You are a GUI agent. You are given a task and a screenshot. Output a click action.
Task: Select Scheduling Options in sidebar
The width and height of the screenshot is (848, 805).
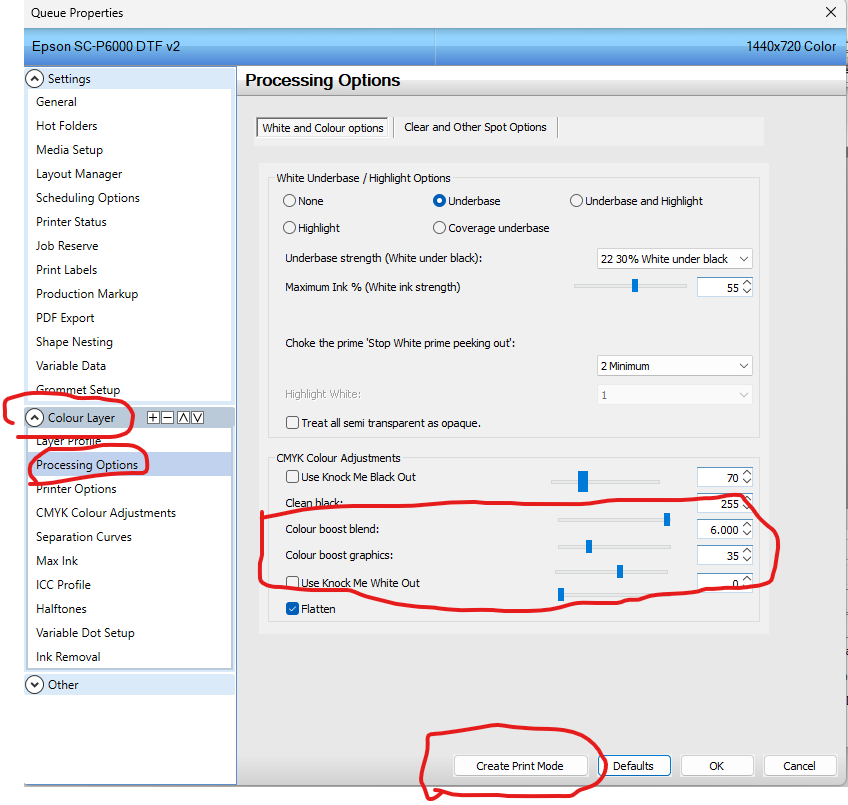tap(88, 198)
